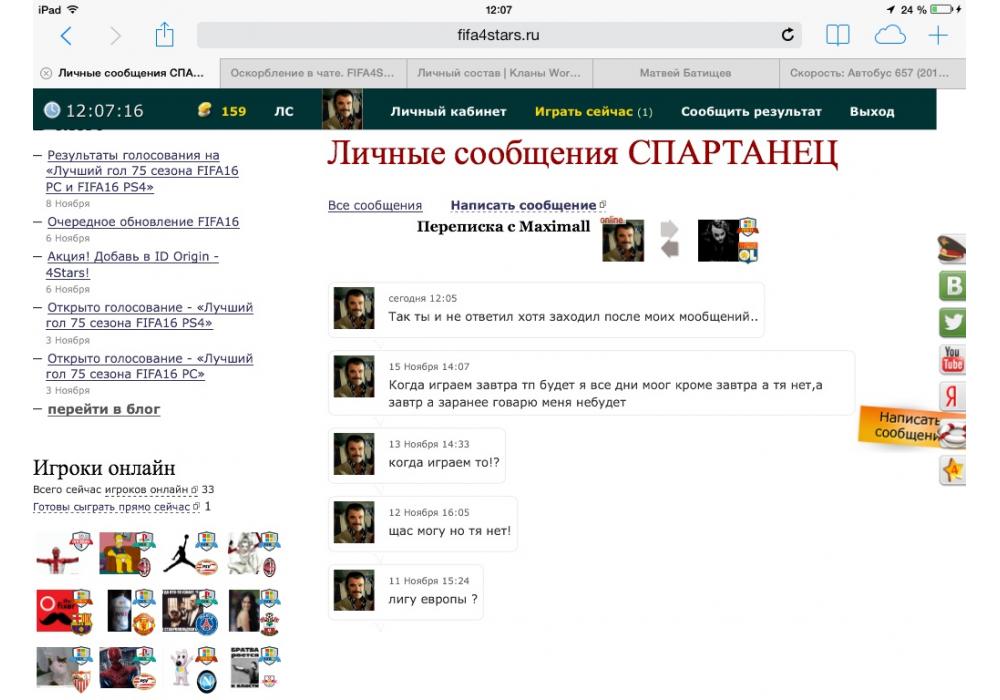The image size is (1000, 700).
Task: Click the VK social sidebar icon
Action: pyautogui.click(x=952, y=286)
